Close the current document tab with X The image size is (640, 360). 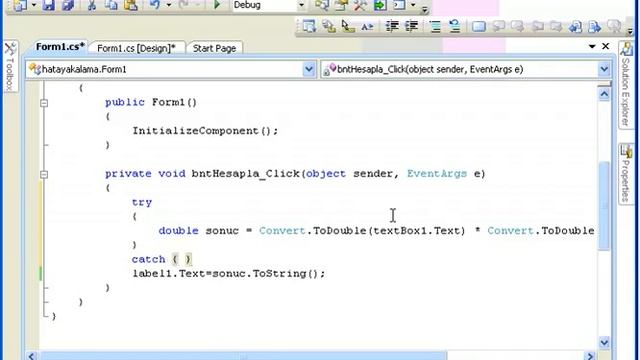point(606,46)
